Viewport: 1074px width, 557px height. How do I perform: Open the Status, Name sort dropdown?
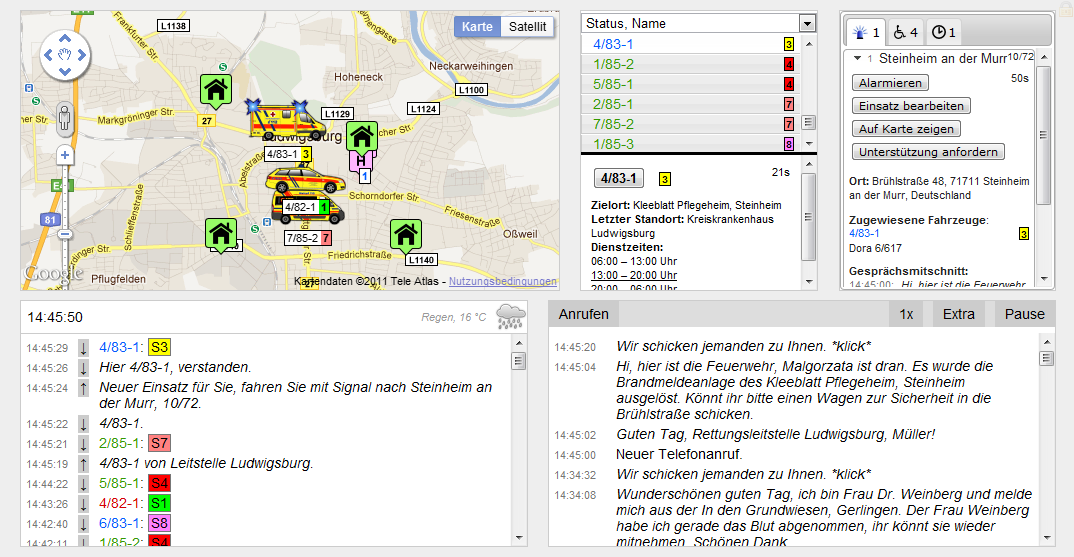pos(808,23)
